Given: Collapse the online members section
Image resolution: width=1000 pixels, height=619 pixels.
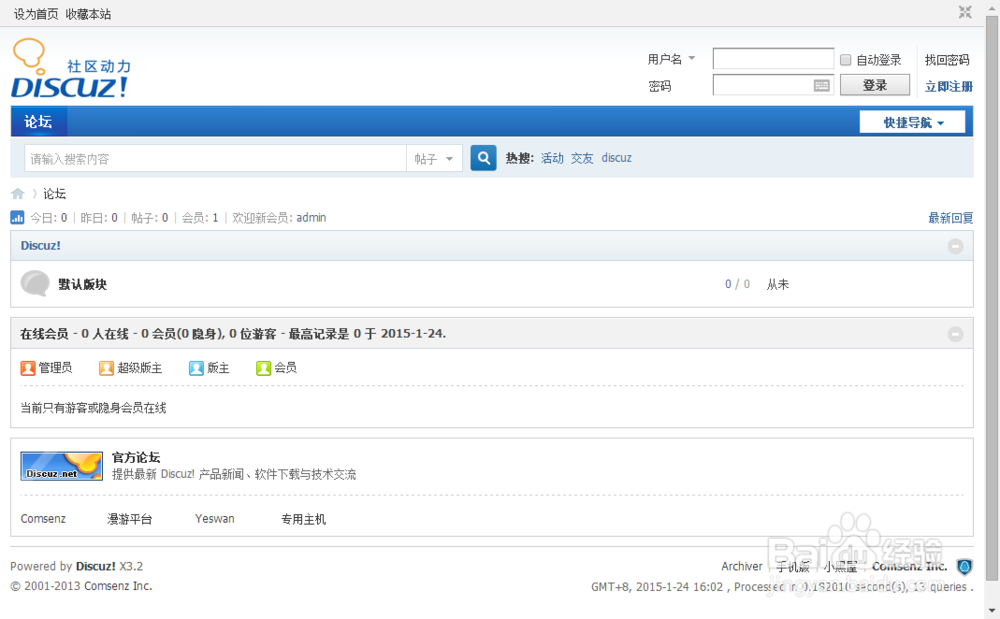Looking at the screenshot, I should (x=955, y=334).
